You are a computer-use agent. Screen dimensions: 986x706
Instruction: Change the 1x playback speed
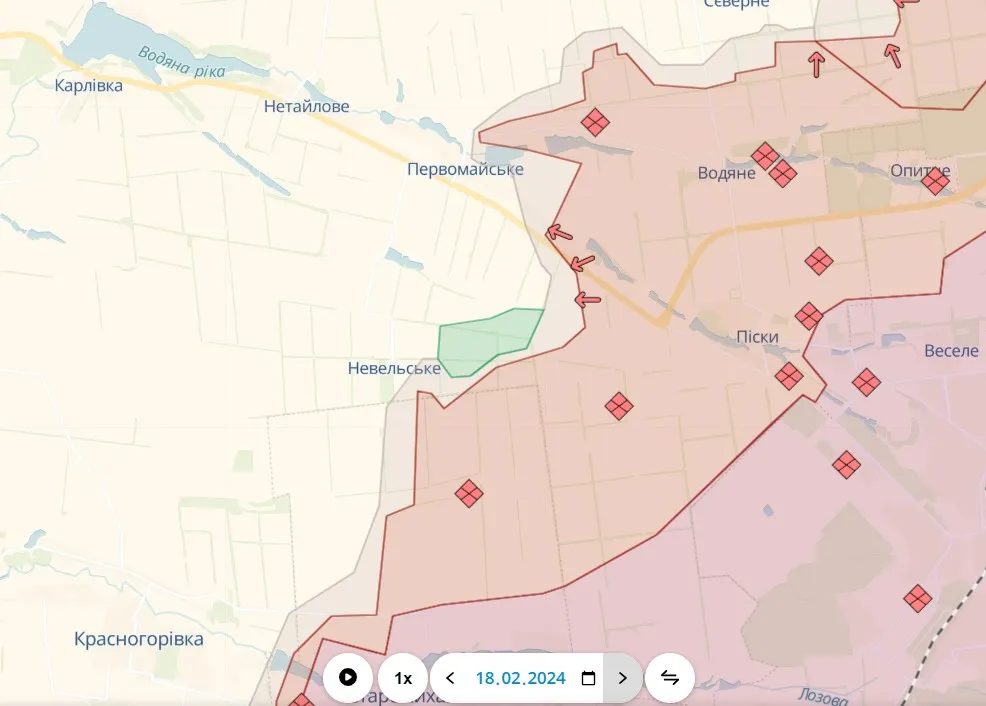pyautogui.click(x=403, y=678)
